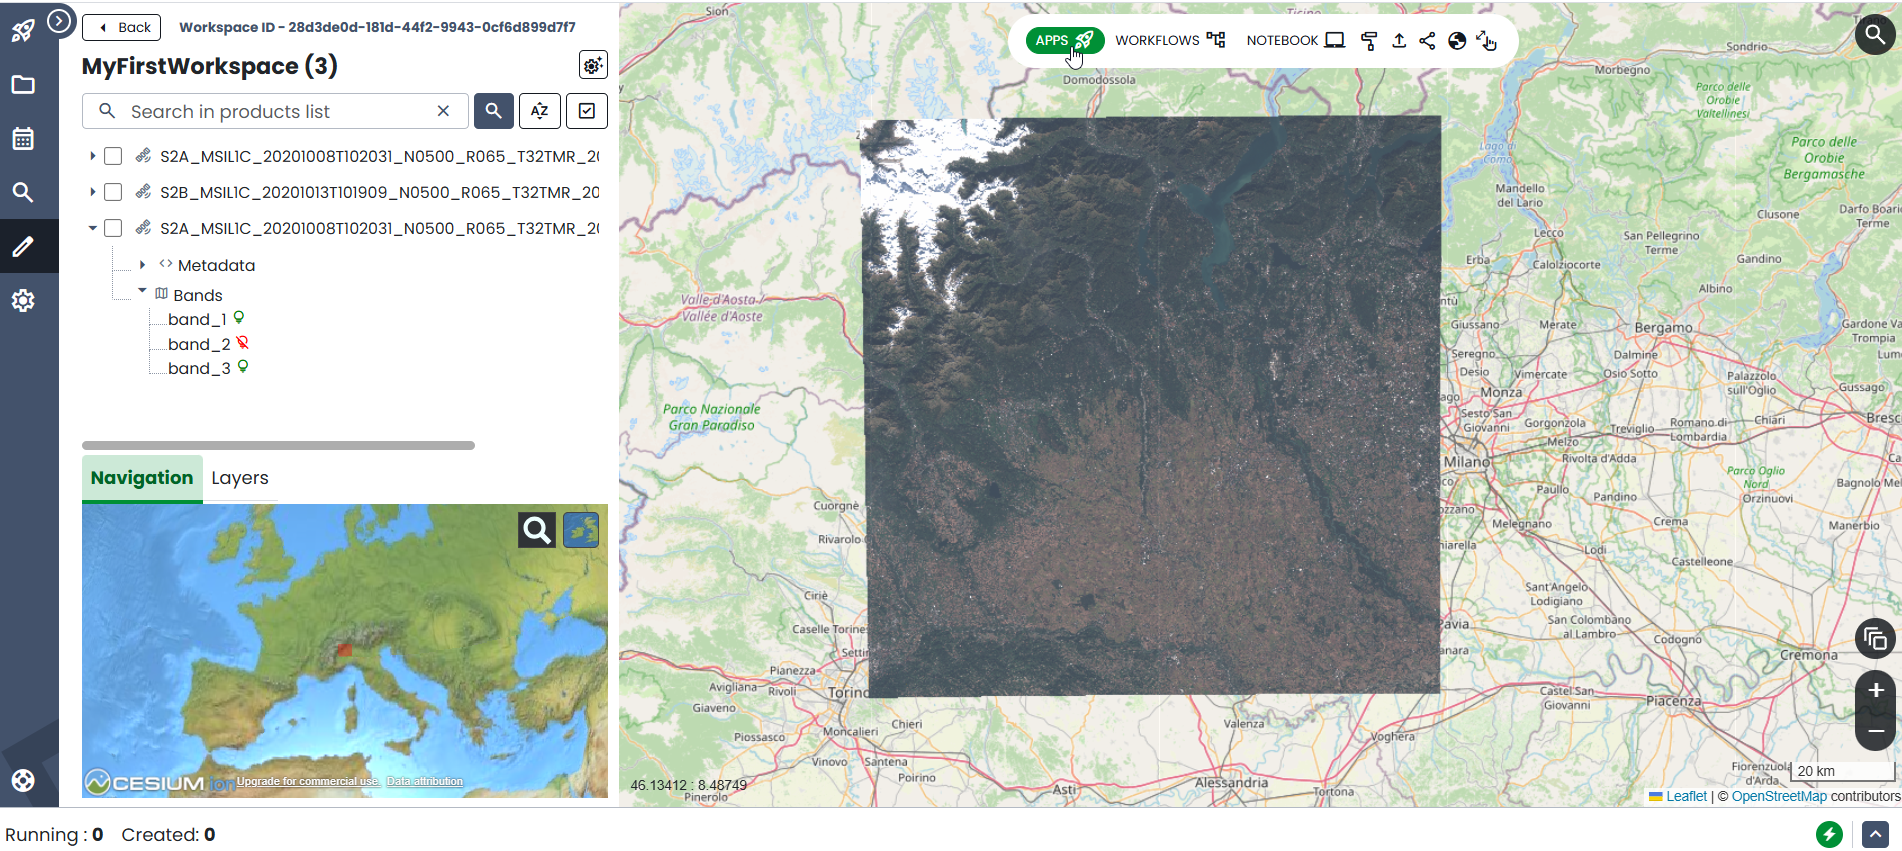Toggle the red band_2 pin icon
Viewport: 1902px width, 851px height.
(242, 343)
